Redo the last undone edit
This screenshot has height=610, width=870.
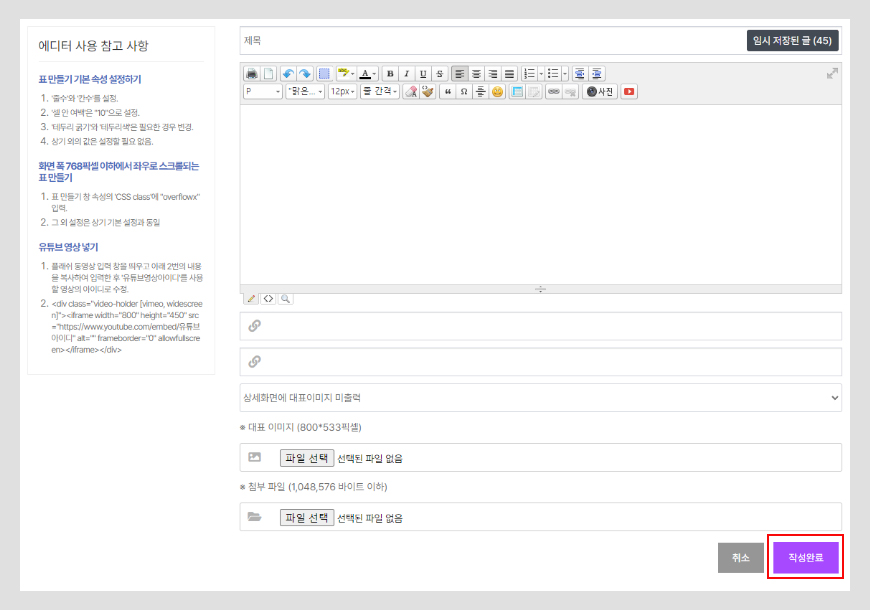point(305,73)
